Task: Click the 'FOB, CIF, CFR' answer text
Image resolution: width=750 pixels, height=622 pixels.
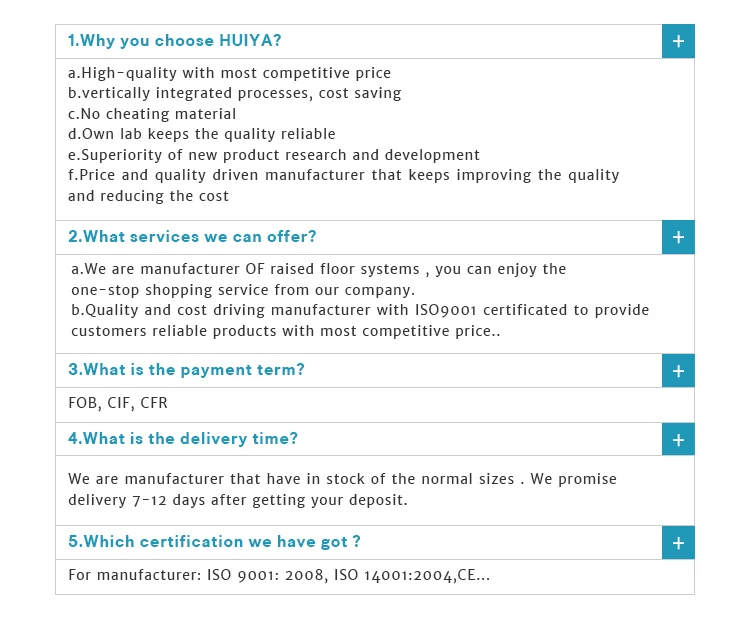Action: click(118, 404)
